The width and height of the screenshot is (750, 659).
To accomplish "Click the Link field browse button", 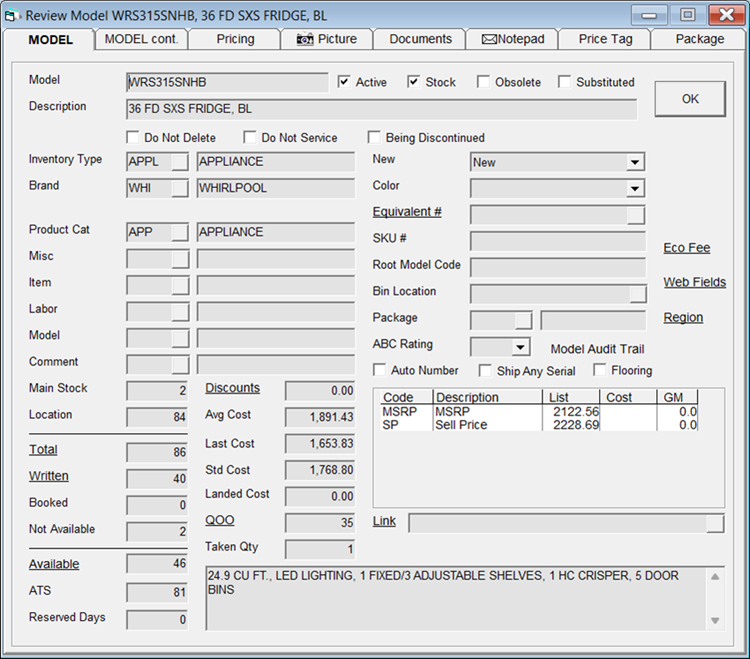I will coord(714,523).
